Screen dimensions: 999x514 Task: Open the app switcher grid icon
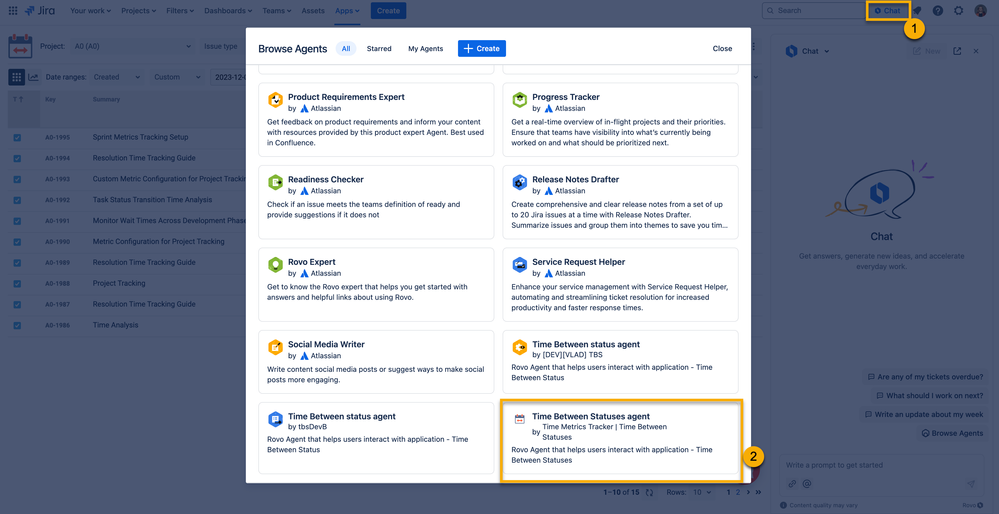tap(13, 11)
